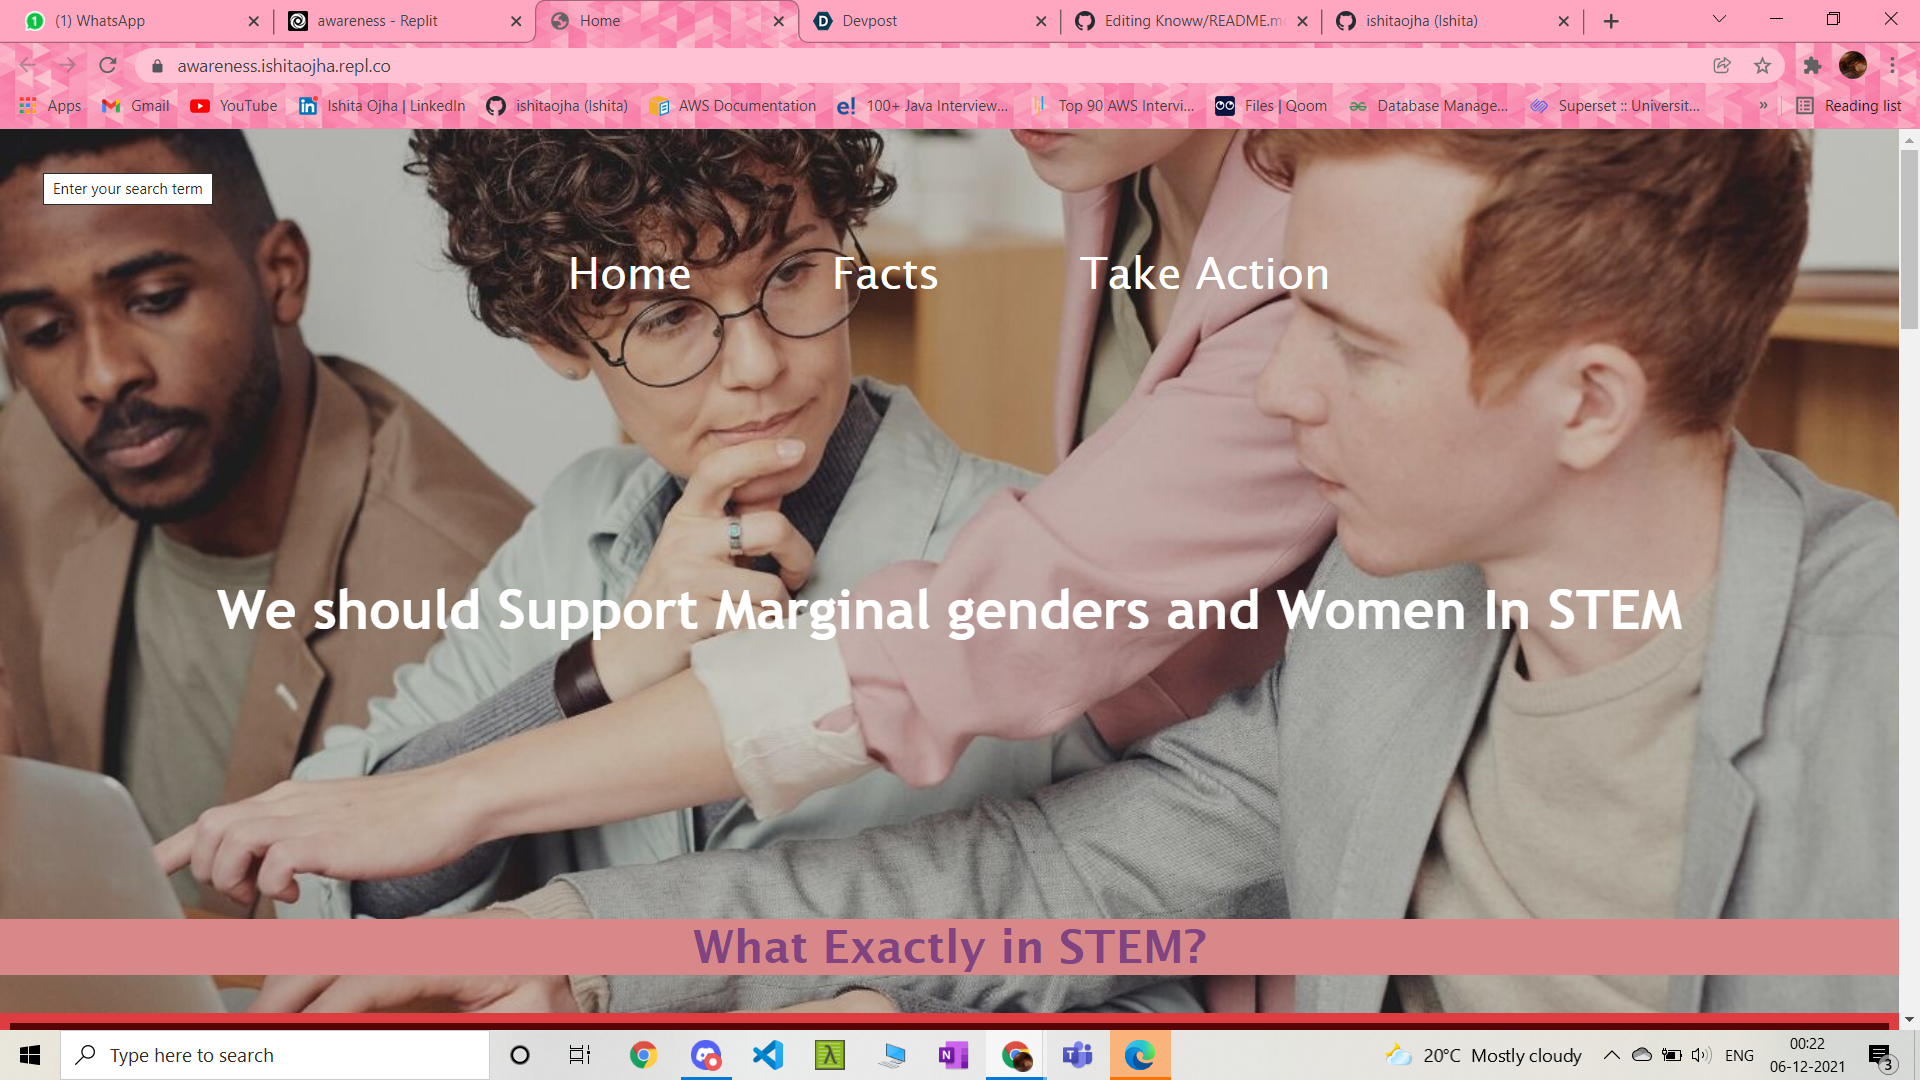Click the Enter your search term field
Viewport: 1920px width, 1080px height.
(128, 189)
